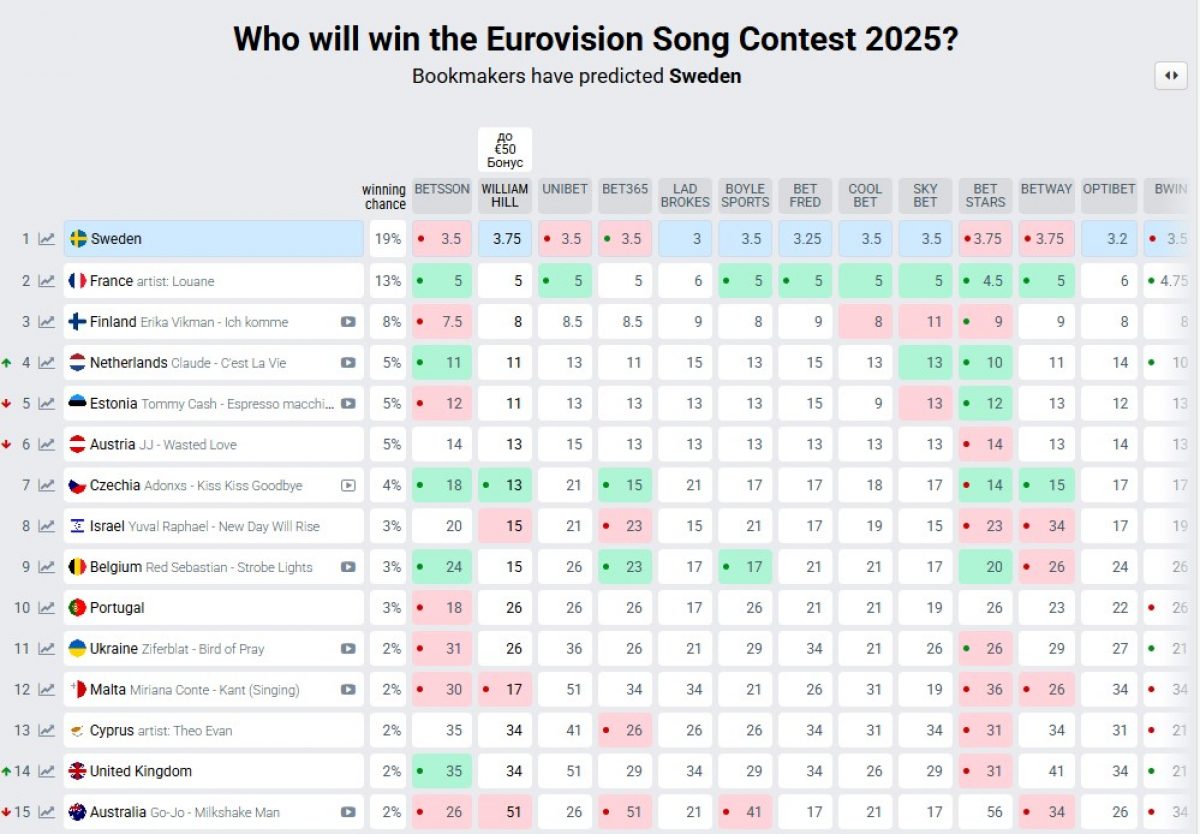Click France's Optibet odds of 6
Image resolution: width=1200 pixels, height=834 pixels.
click(1110, 281)
